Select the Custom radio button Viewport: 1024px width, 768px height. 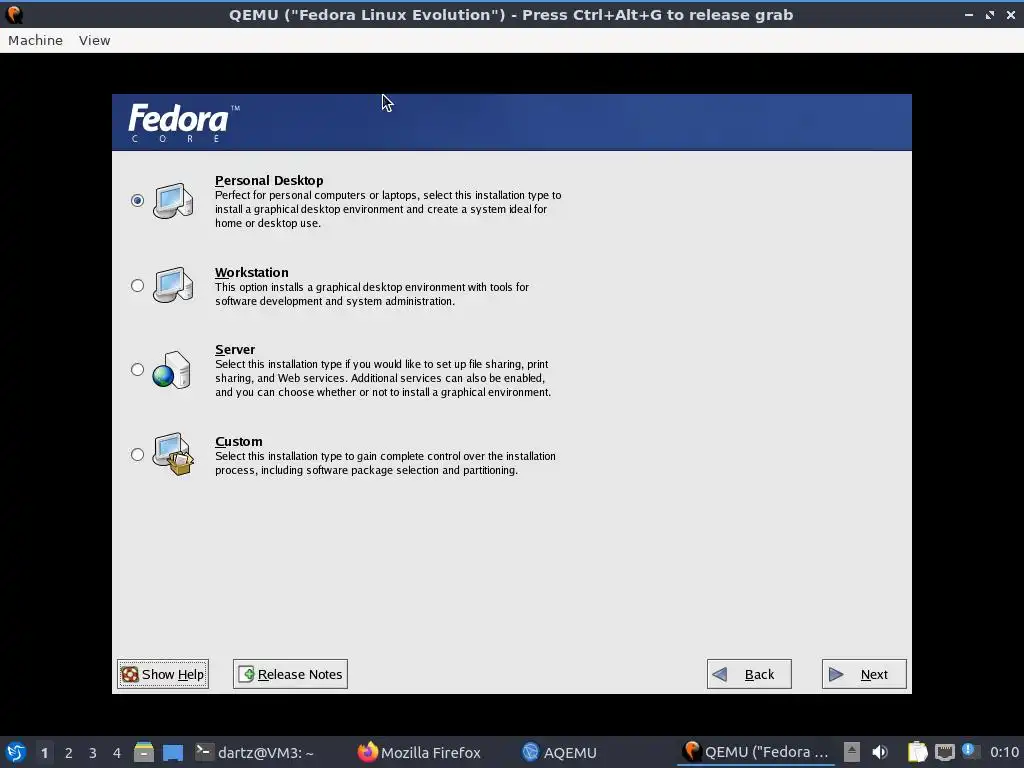(137, 455)
